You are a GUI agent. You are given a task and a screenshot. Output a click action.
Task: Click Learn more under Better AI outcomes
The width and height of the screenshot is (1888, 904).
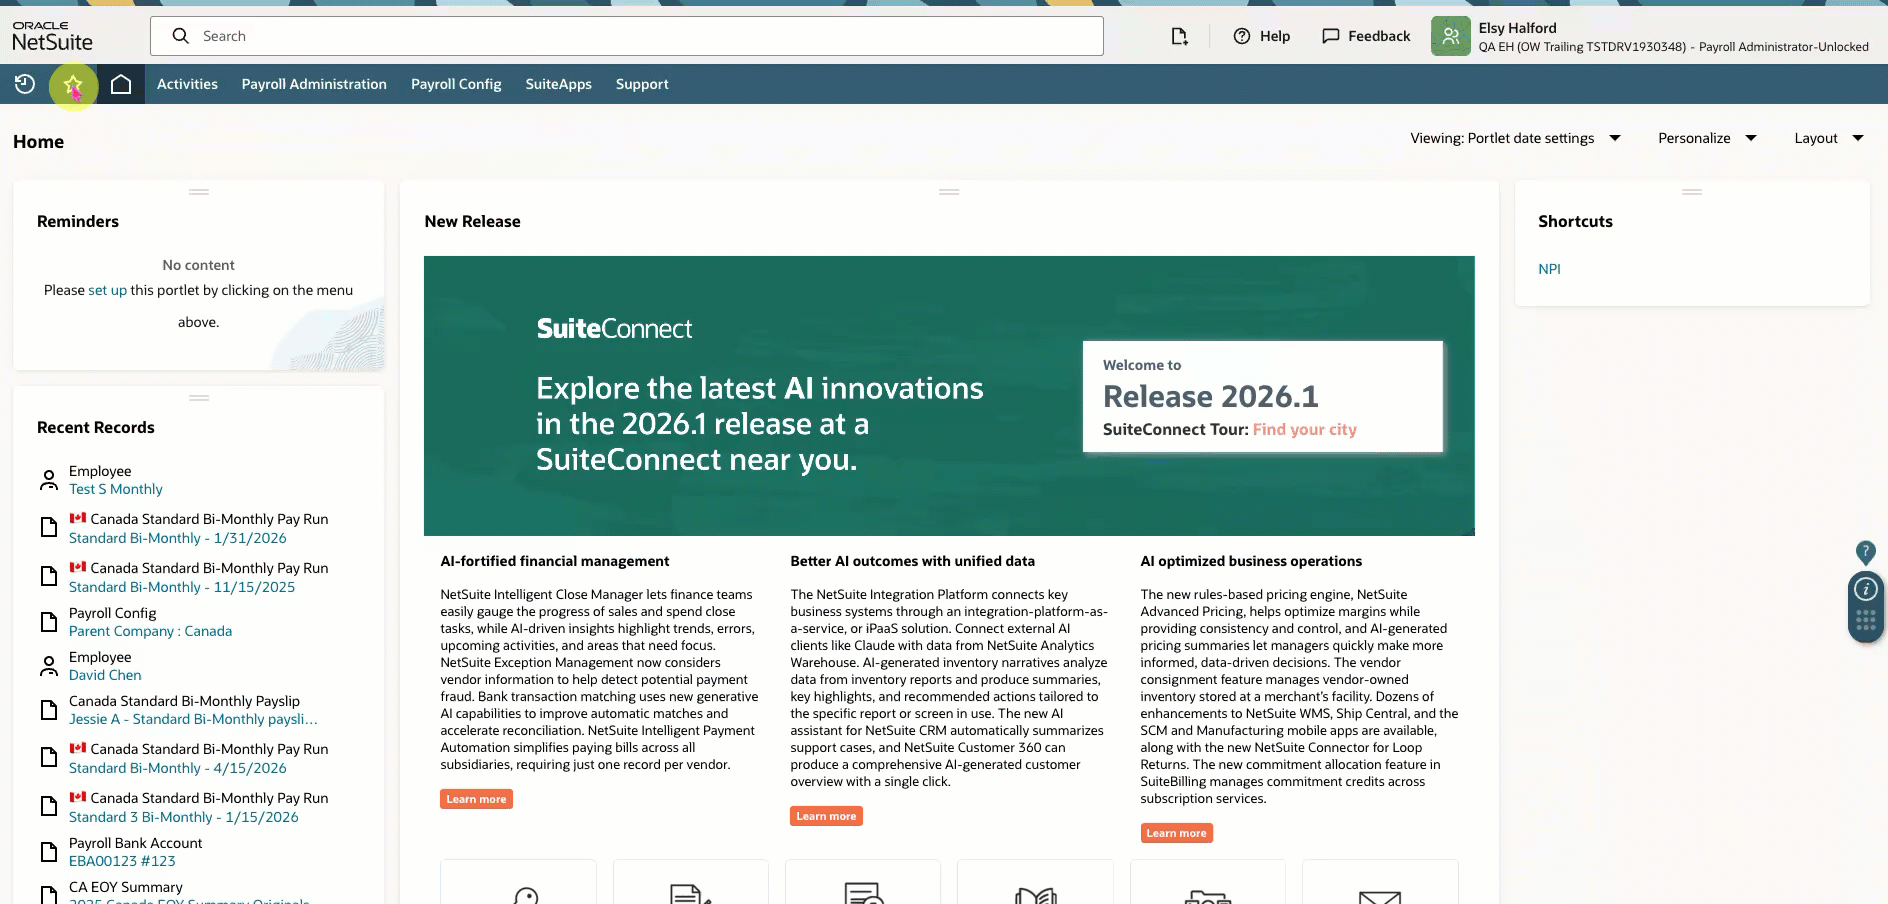(826, 816)
